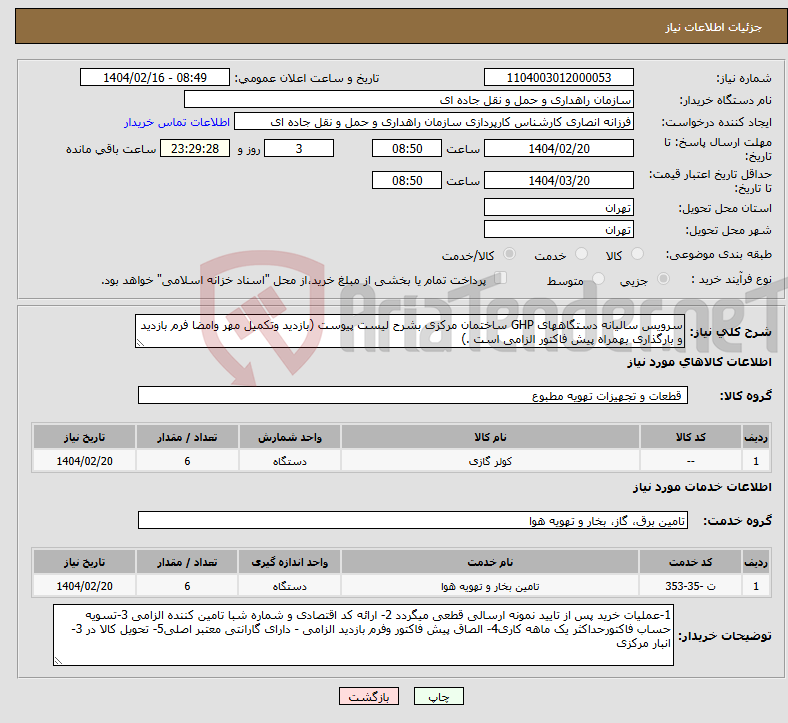Click the service group تامین برق، گاز field
Image resolution: width=788 pixels, height=723 pixels.
tap(413, 521)
